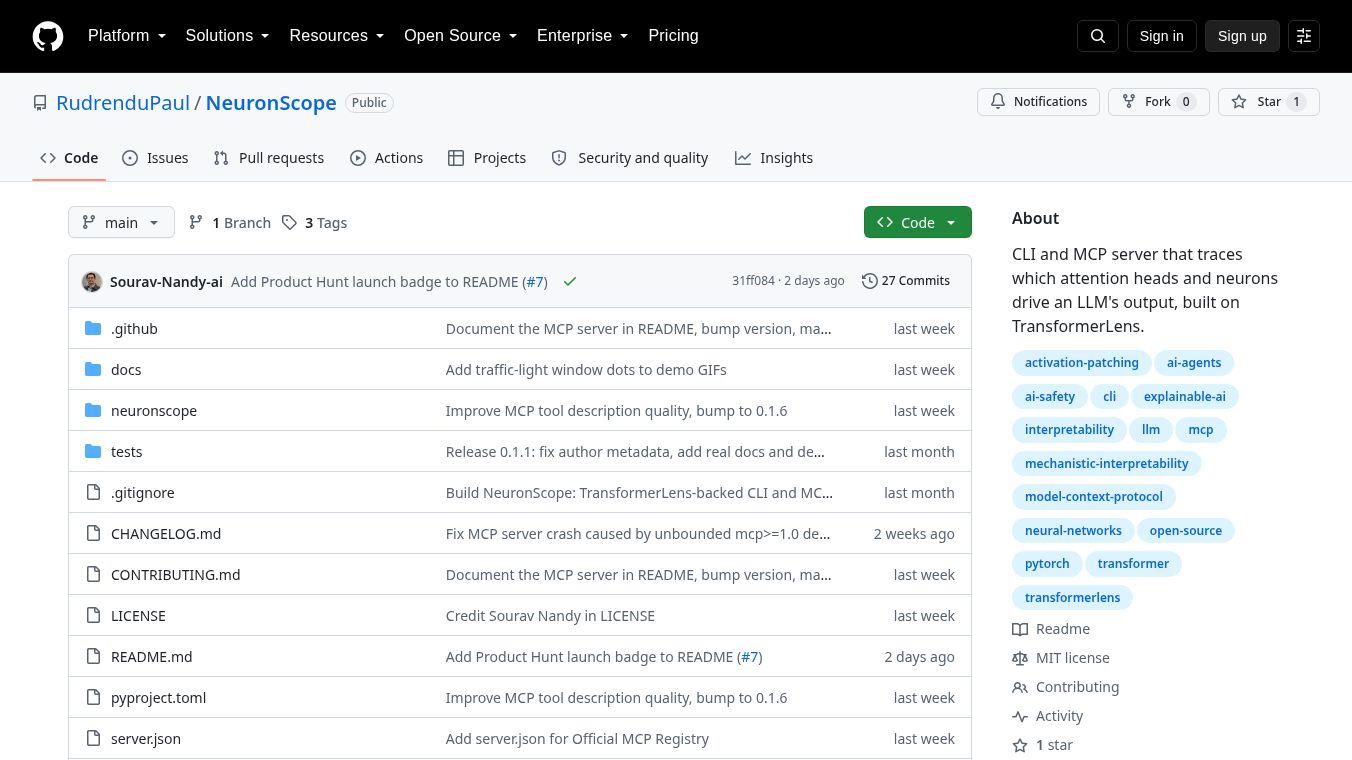
Task: Click the tag icon beside 3 Tags
Action: click(x=289, y=222)
